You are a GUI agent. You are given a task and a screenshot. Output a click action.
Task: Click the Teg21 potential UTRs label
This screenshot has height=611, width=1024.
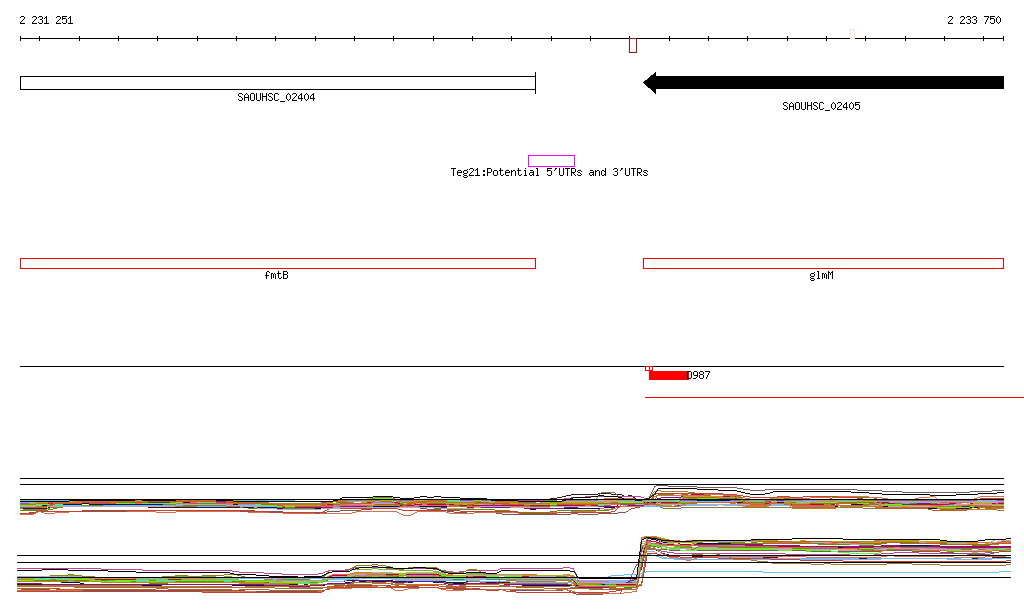click(x=549, y=172)
